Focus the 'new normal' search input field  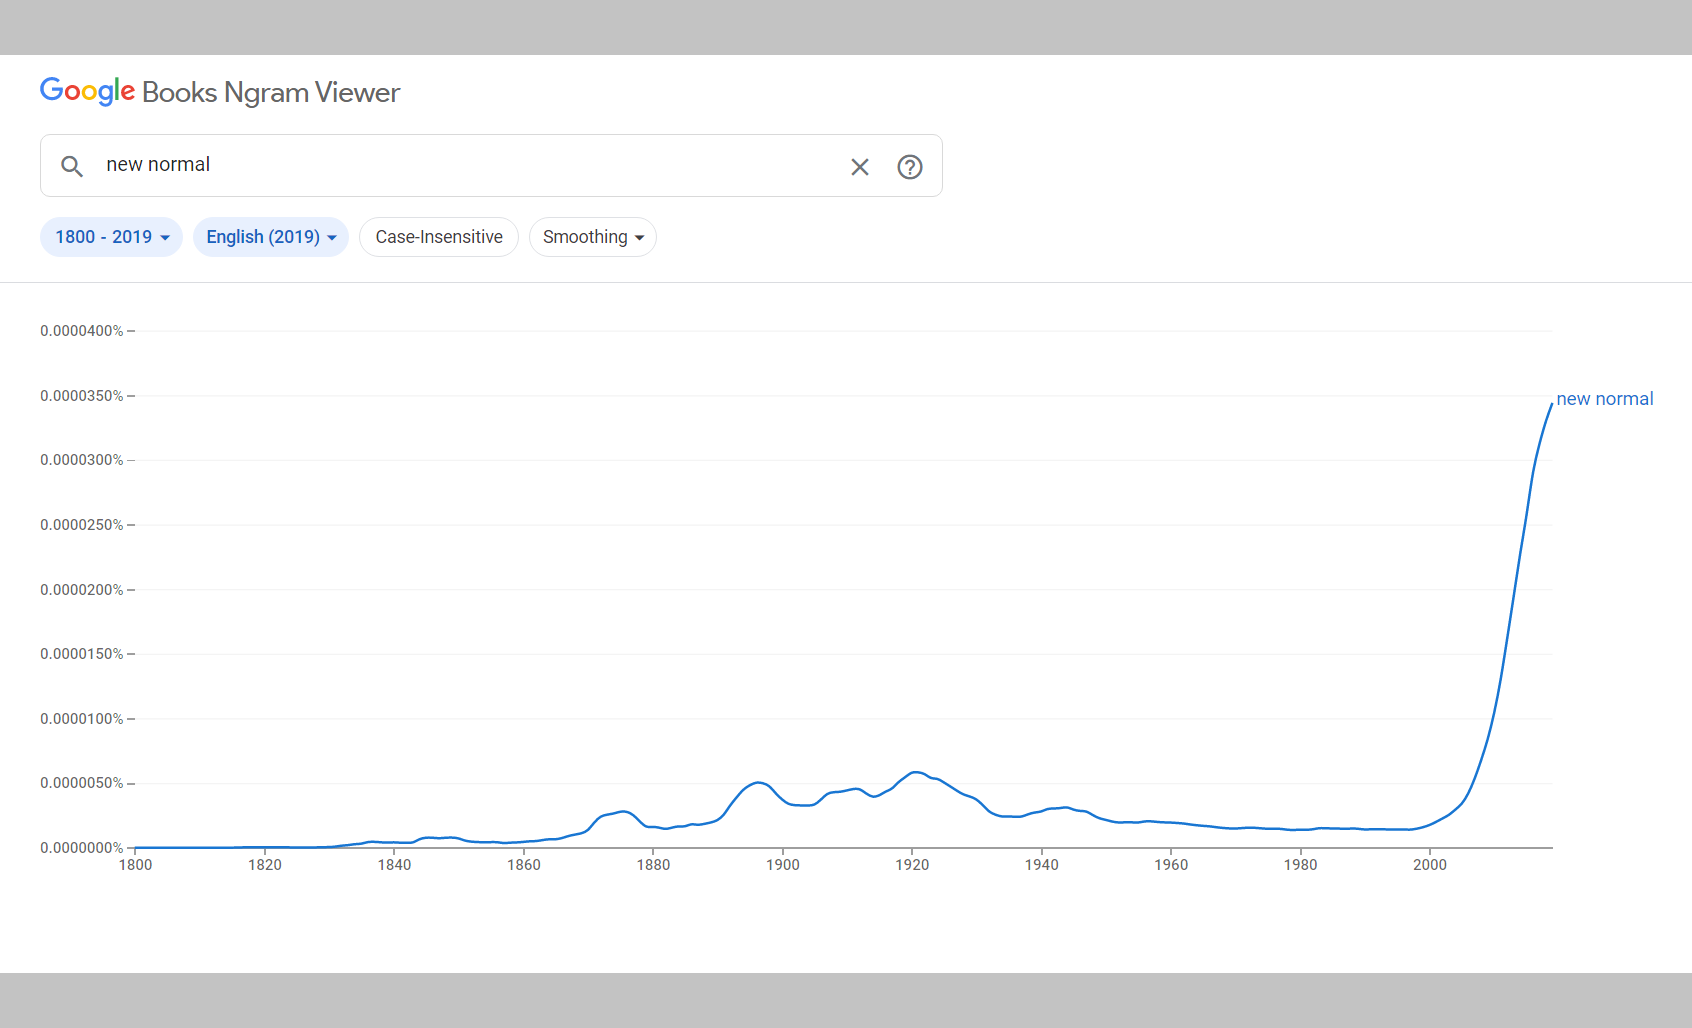point(460,165)
